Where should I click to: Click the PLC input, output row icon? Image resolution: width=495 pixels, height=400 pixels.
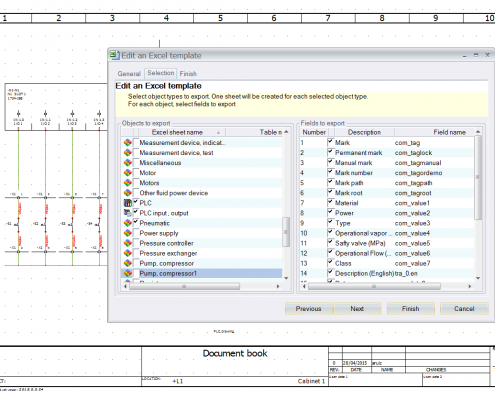point(128,213)
